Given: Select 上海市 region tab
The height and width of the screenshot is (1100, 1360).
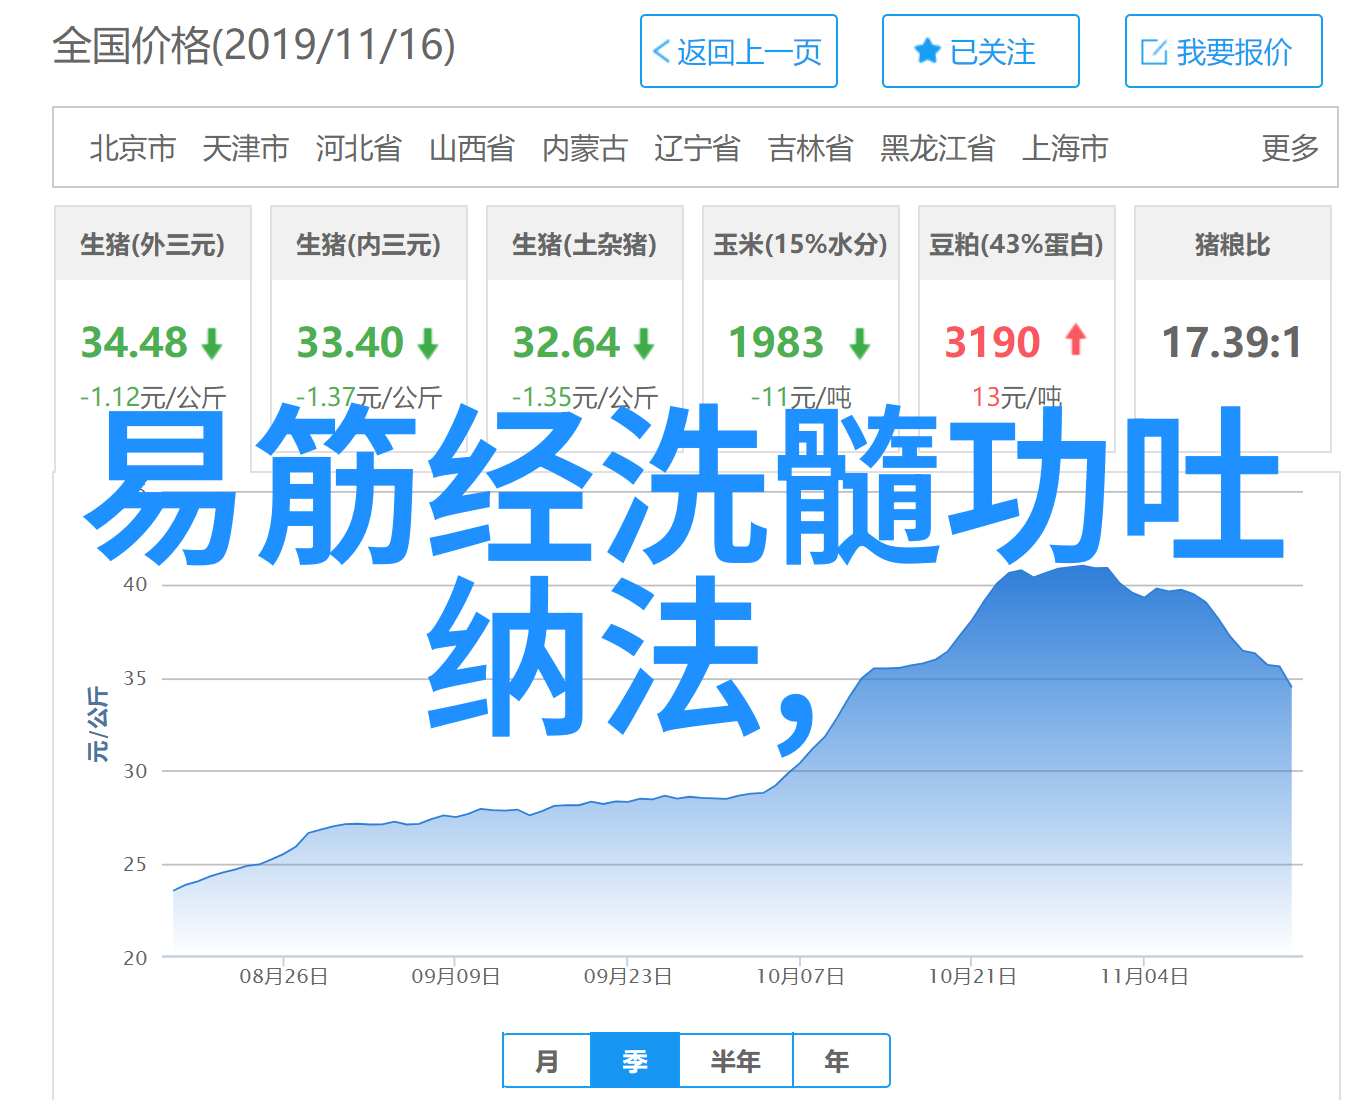Looking at the screenshot, I should pyautogui.click(x=1065, y=148).
